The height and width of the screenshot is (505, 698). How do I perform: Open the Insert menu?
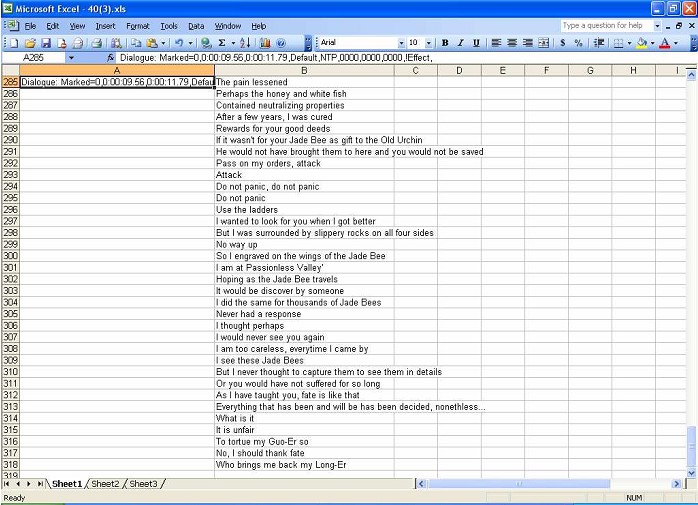click(x=105, y=26)
